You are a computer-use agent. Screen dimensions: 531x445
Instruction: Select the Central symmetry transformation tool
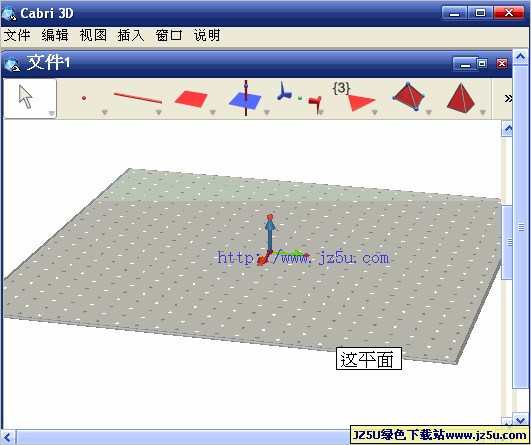[x=299, y=97]
